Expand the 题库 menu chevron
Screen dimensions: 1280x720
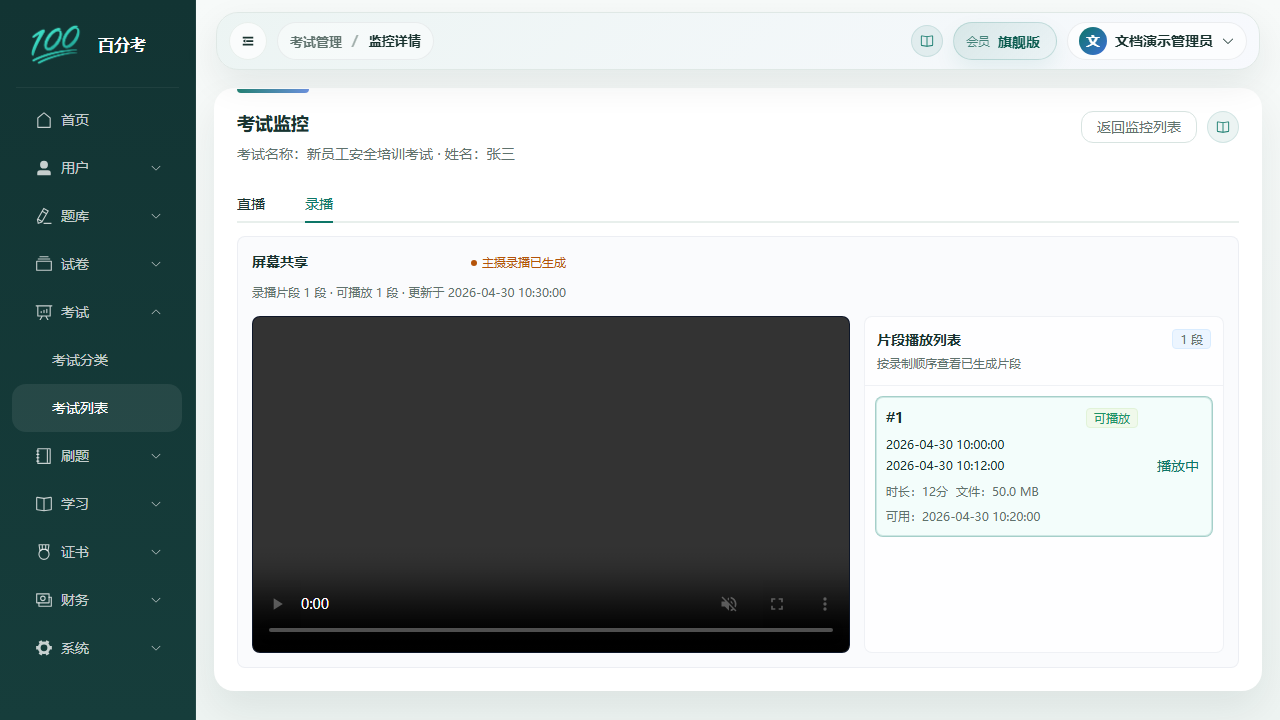coord(156,216)
